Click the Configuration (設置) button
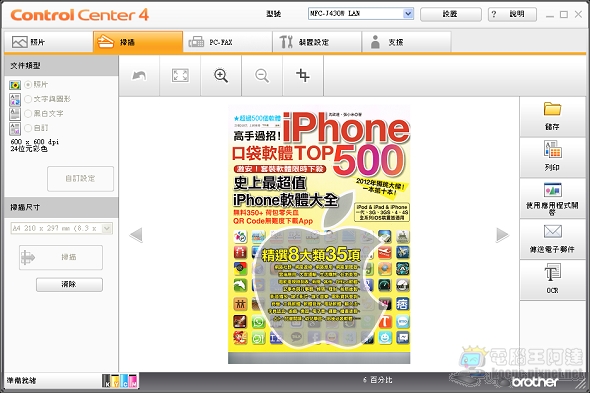The image size is (590, 393). pos(450,14)
